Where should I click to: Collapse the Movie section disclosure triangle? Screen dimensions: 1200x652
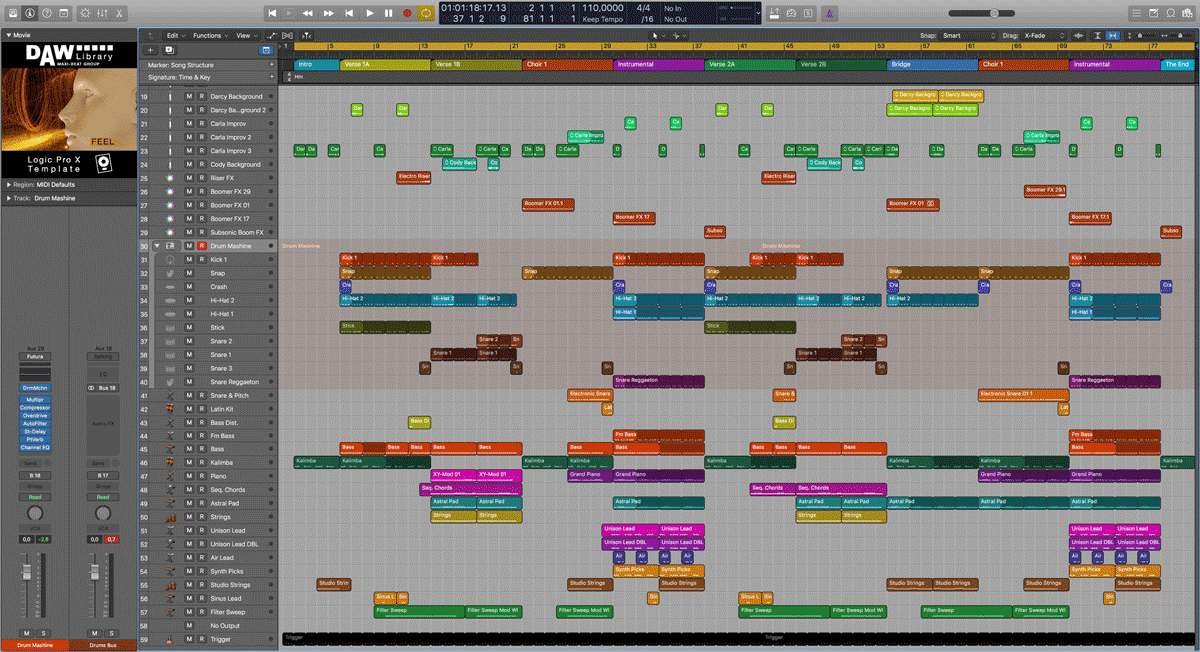(x=8, y=35)
